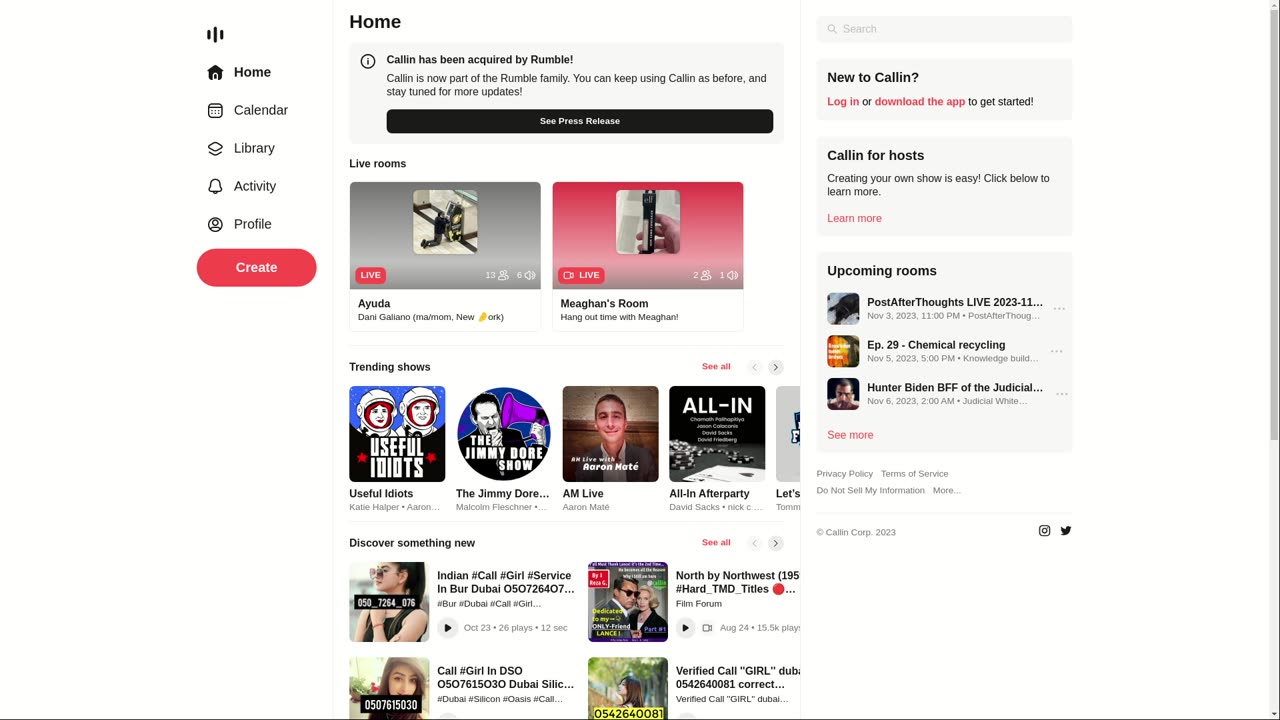The height and width of the screenshot is (720, 1280).
Task: Open the Useful Idiots show cover
Action: pyautogui.click(x=397, y=434)
